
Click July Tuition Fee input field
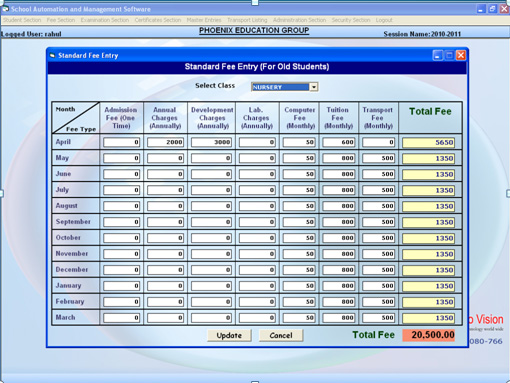click(339, 190)
